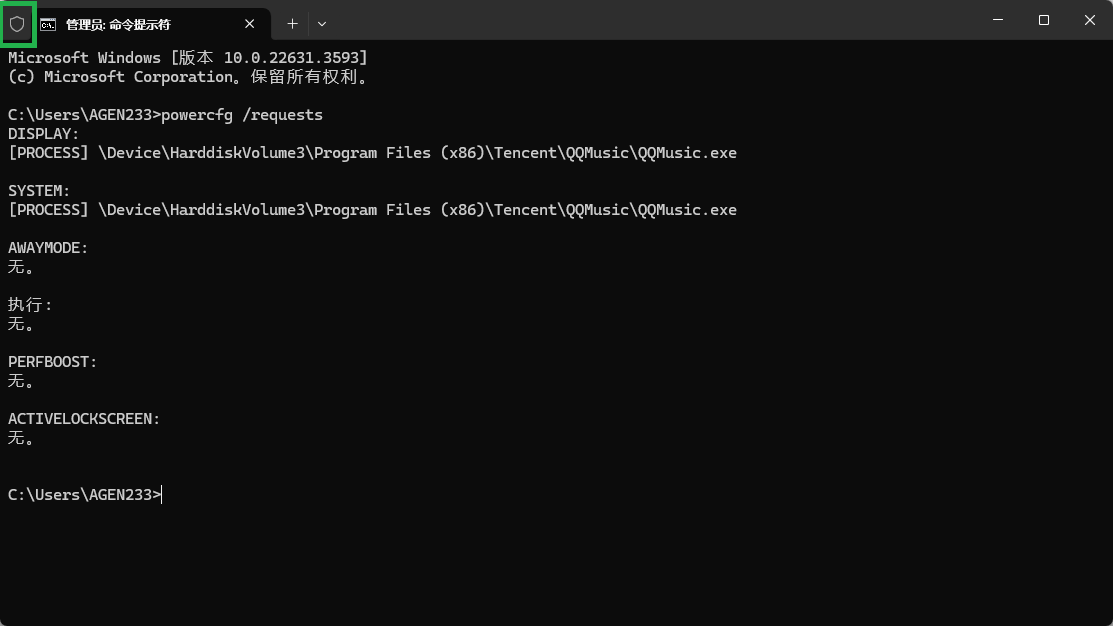Close the 命令提示符 tab
Screen dimensions: 1113x626
coord(250,24)
